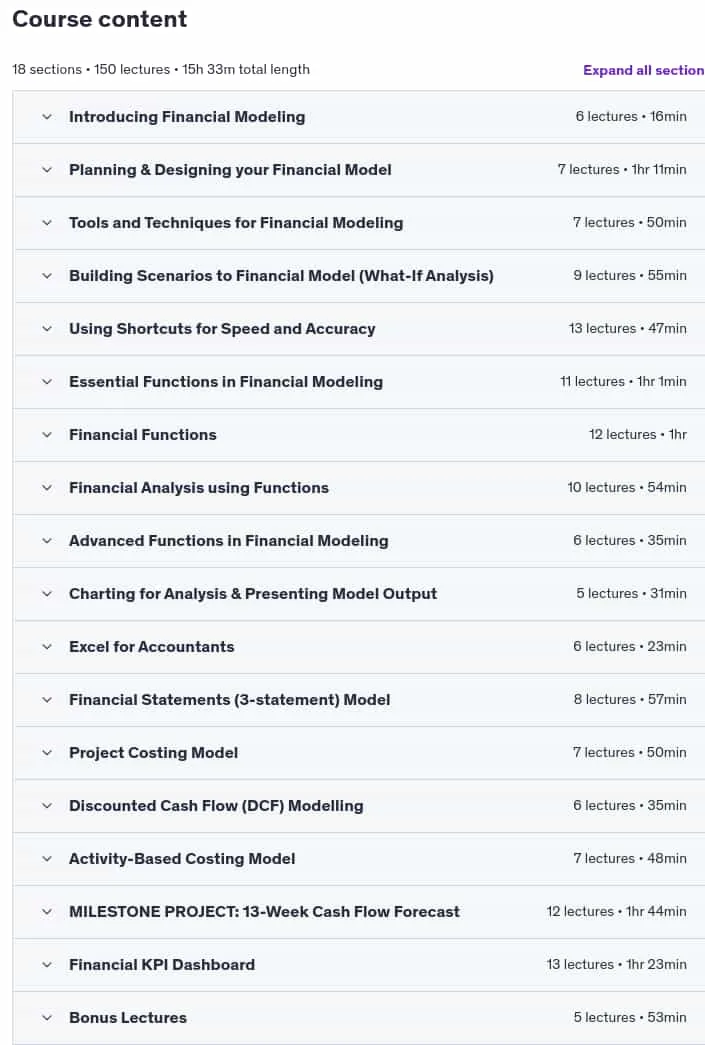The image size is (705, 1045).
Task: Expand all sections link
Action: tap(644, 70)
